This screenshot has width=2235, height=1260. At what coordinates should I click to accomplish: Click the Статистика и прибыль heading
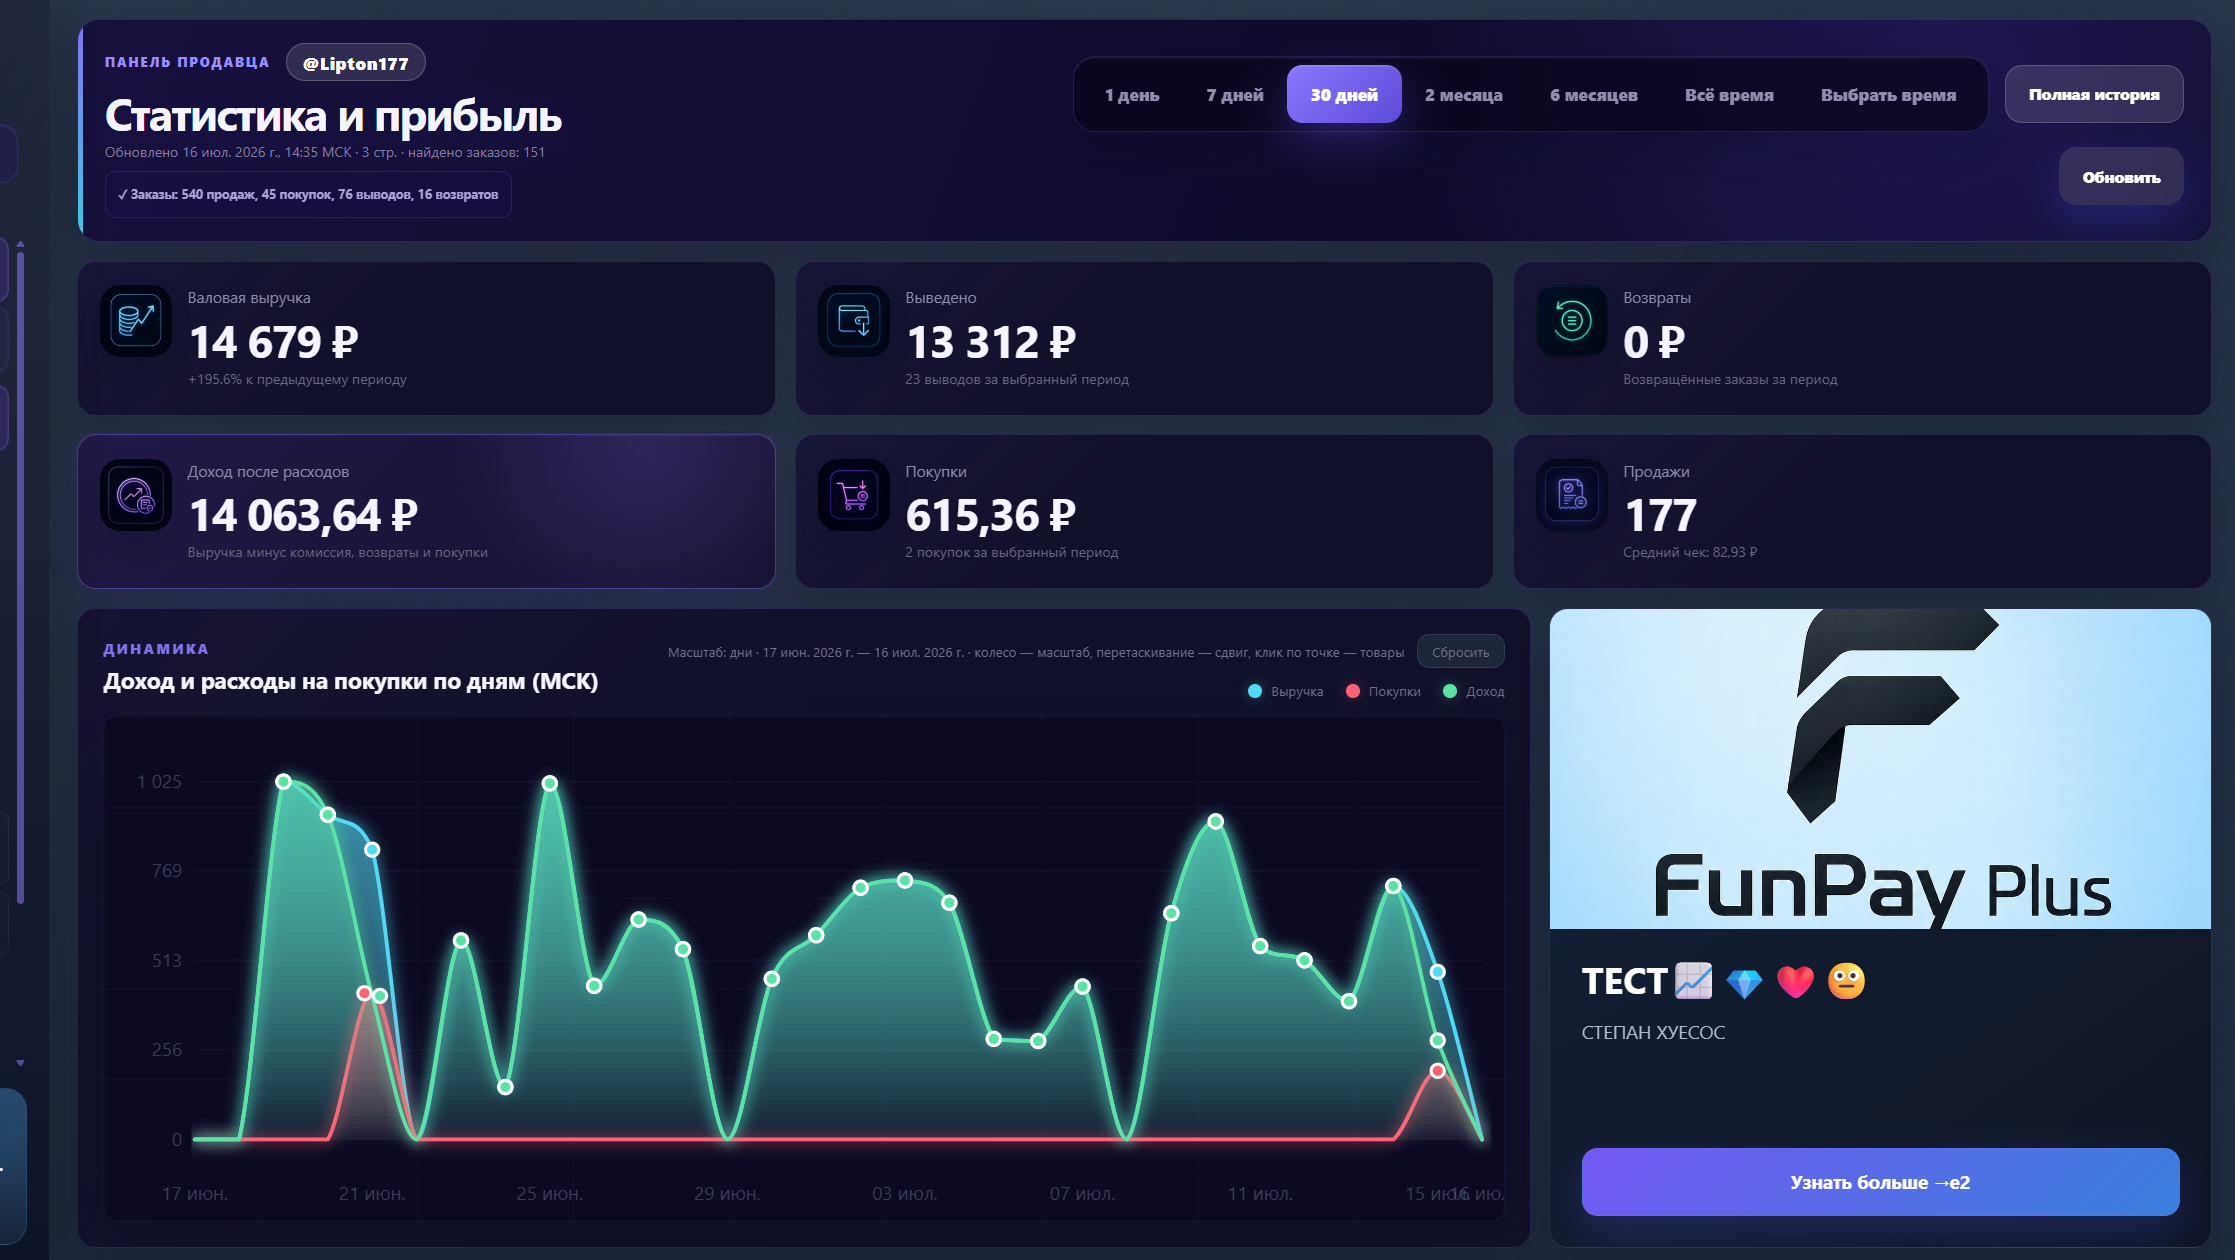(x=333, y=116)
